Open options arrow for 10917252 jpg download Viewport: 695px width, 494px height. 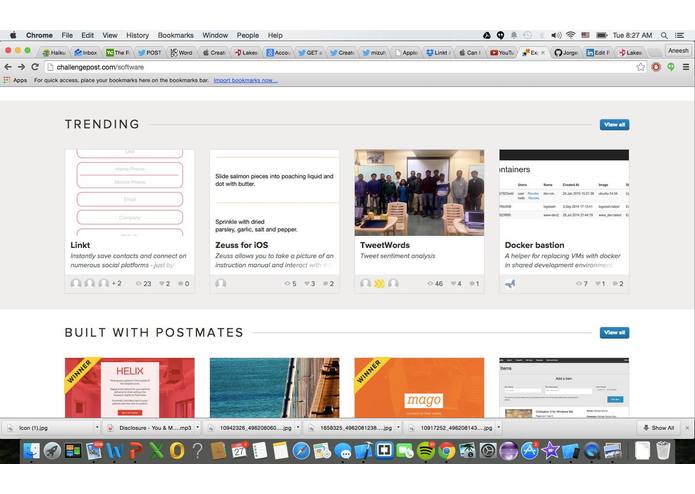pyautogui.click(x=499, y=428)
